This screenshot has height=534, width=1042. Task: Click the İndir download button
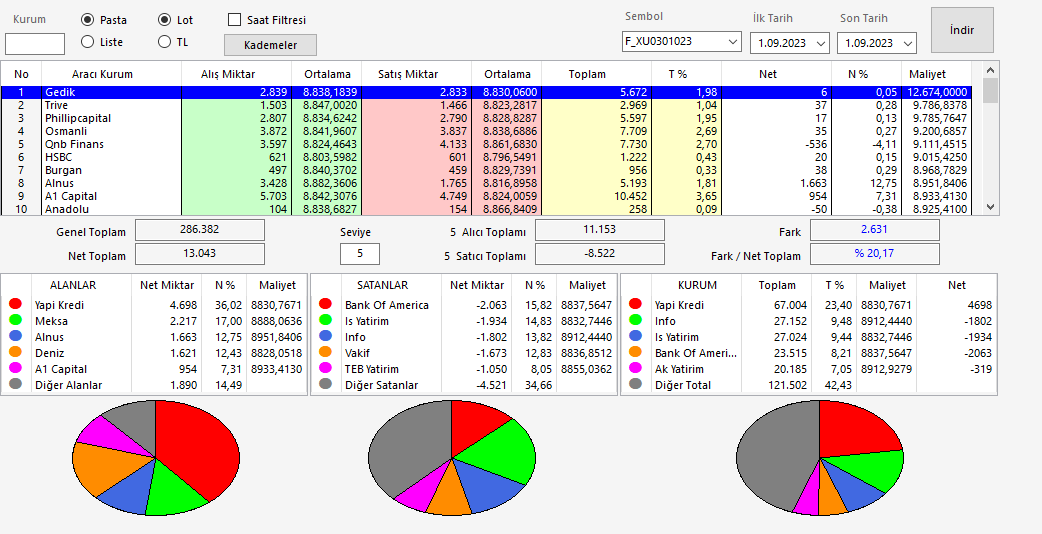962,30
